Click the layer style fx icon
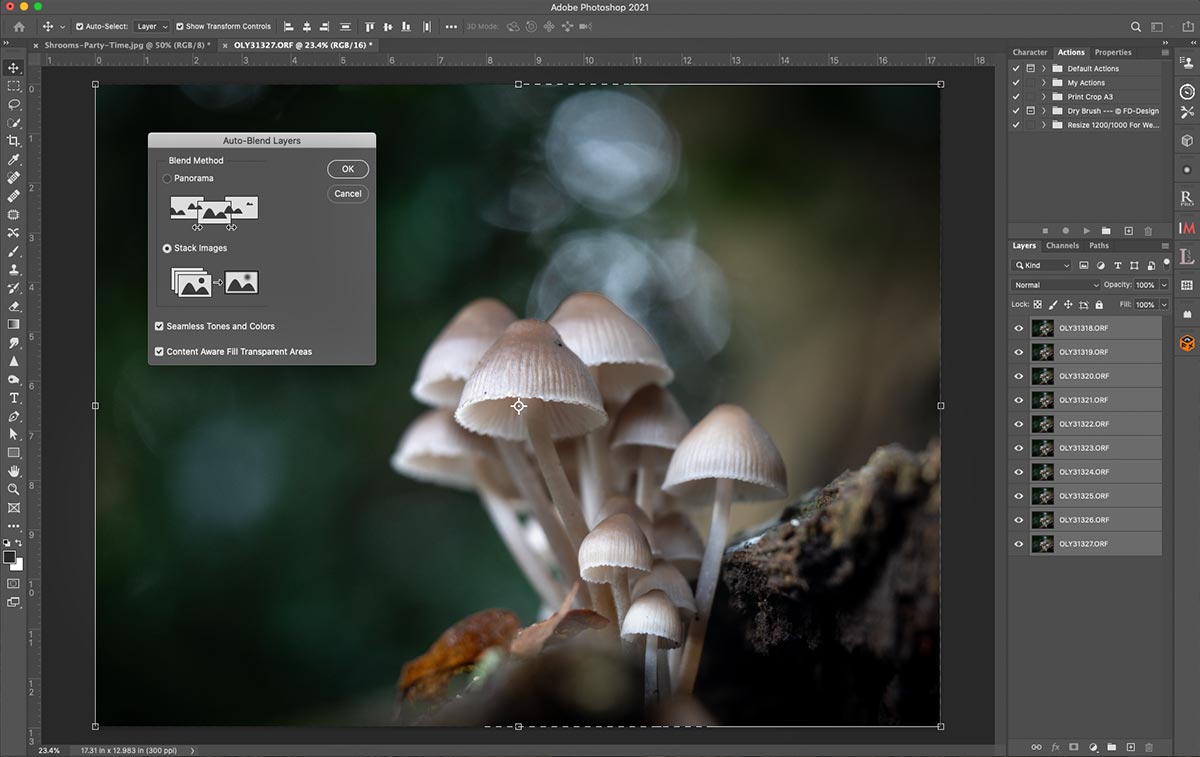This screenshot has height=757, width=1200. point(1055,747)
